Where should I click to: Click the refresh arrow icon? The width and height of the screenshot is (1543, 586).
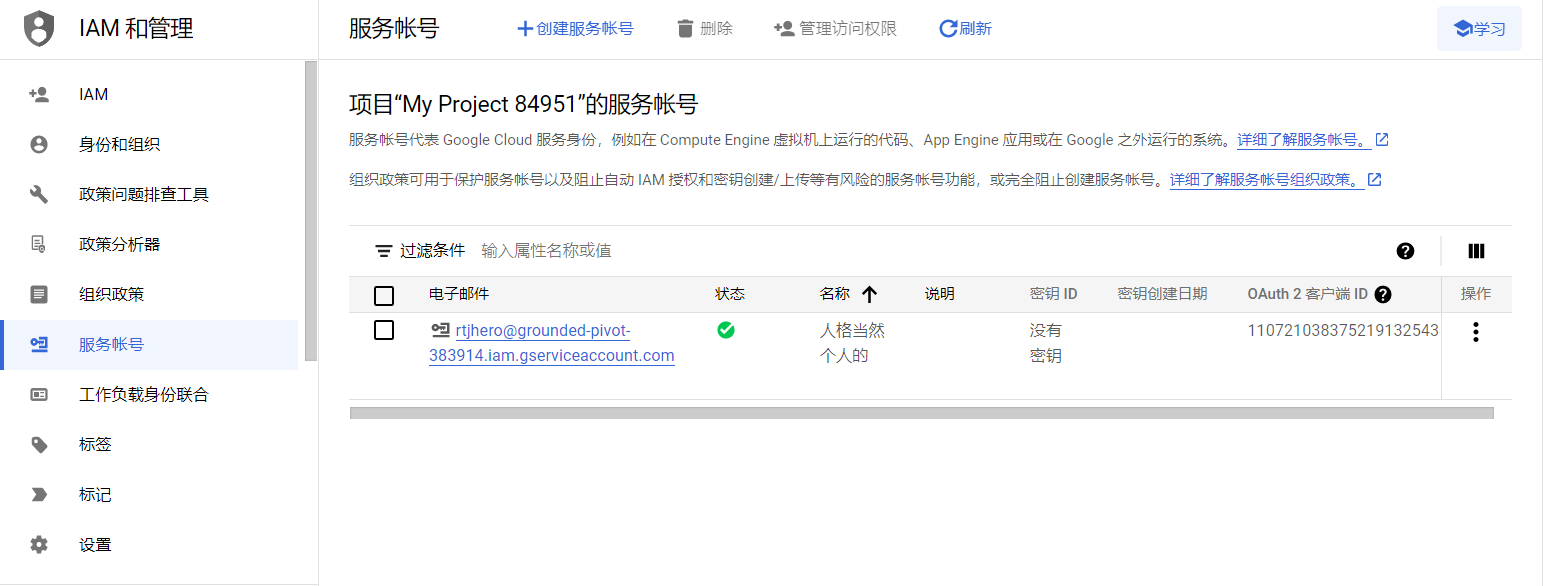click(948, 29)
